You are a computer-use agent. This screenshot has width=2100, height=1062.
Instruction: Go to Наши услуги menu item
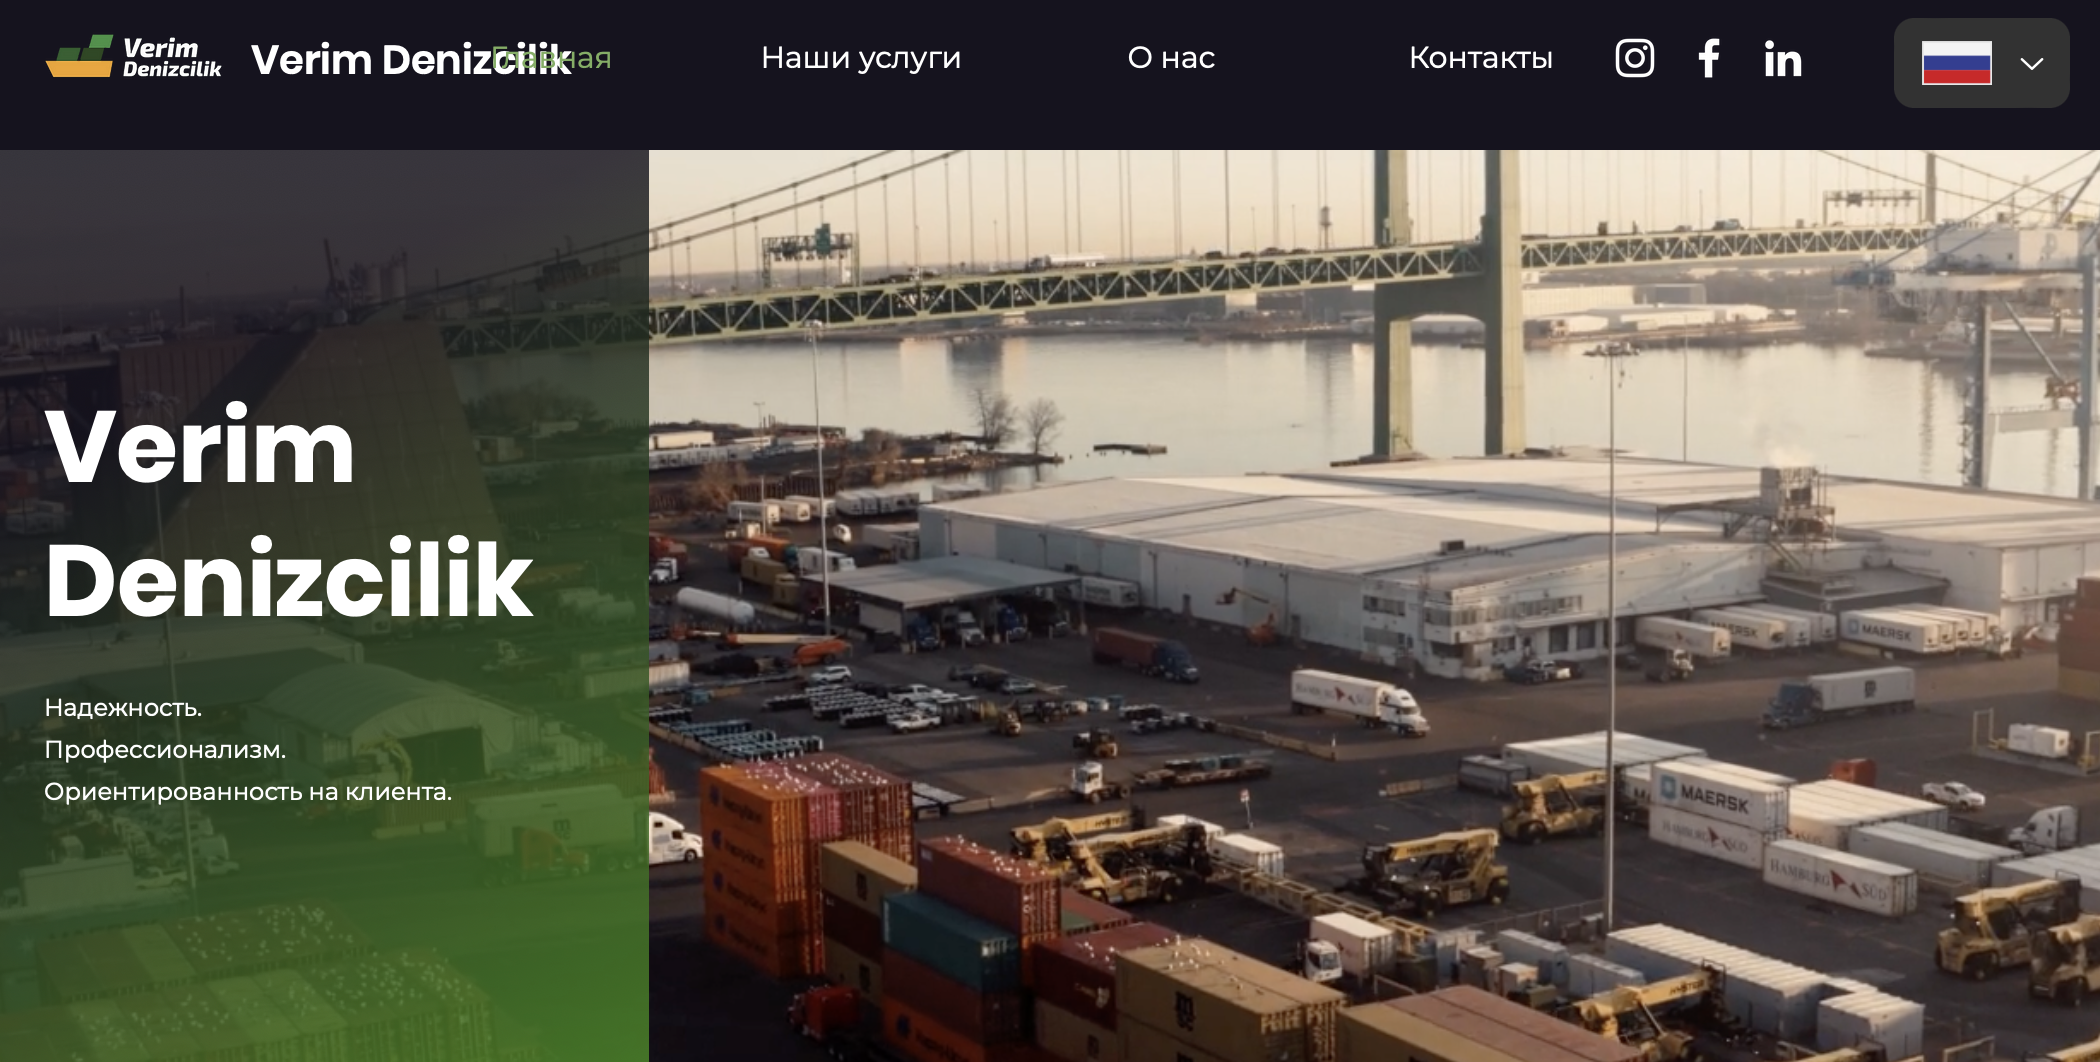[861, 58]
